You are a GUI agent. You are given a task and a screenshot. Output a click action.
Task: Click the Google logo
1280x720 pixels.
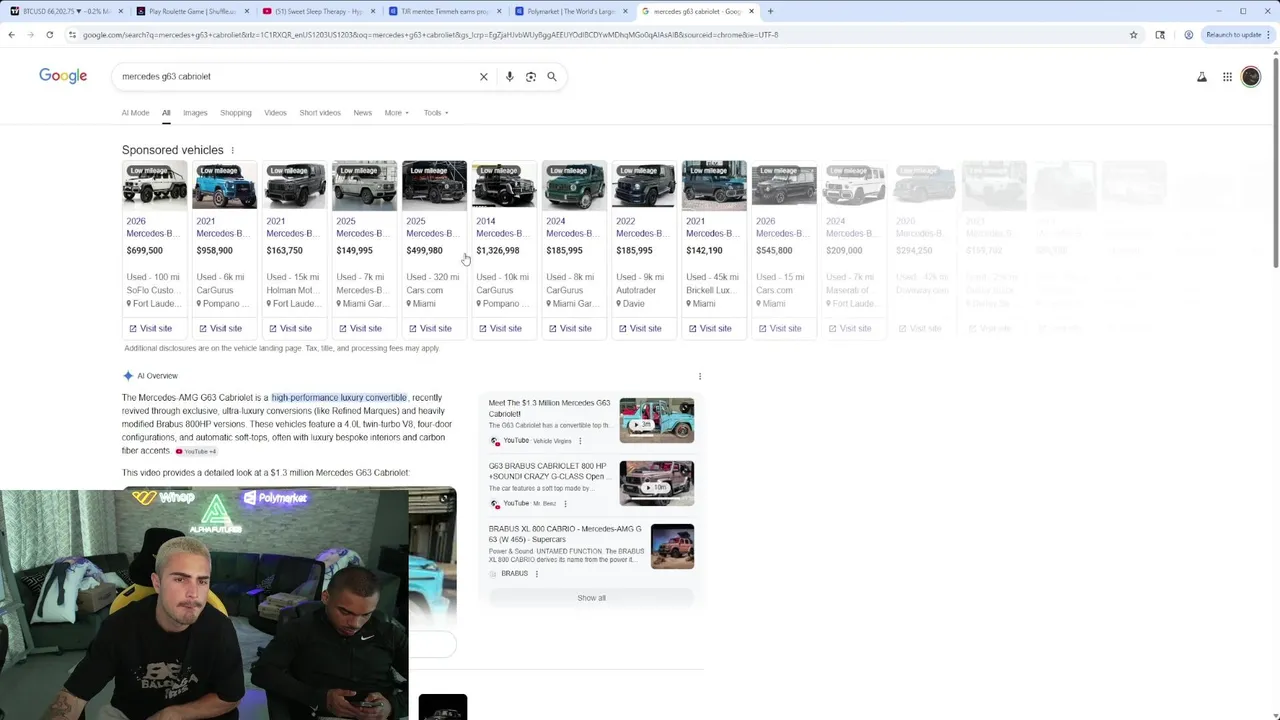click(x=63, y=76)
